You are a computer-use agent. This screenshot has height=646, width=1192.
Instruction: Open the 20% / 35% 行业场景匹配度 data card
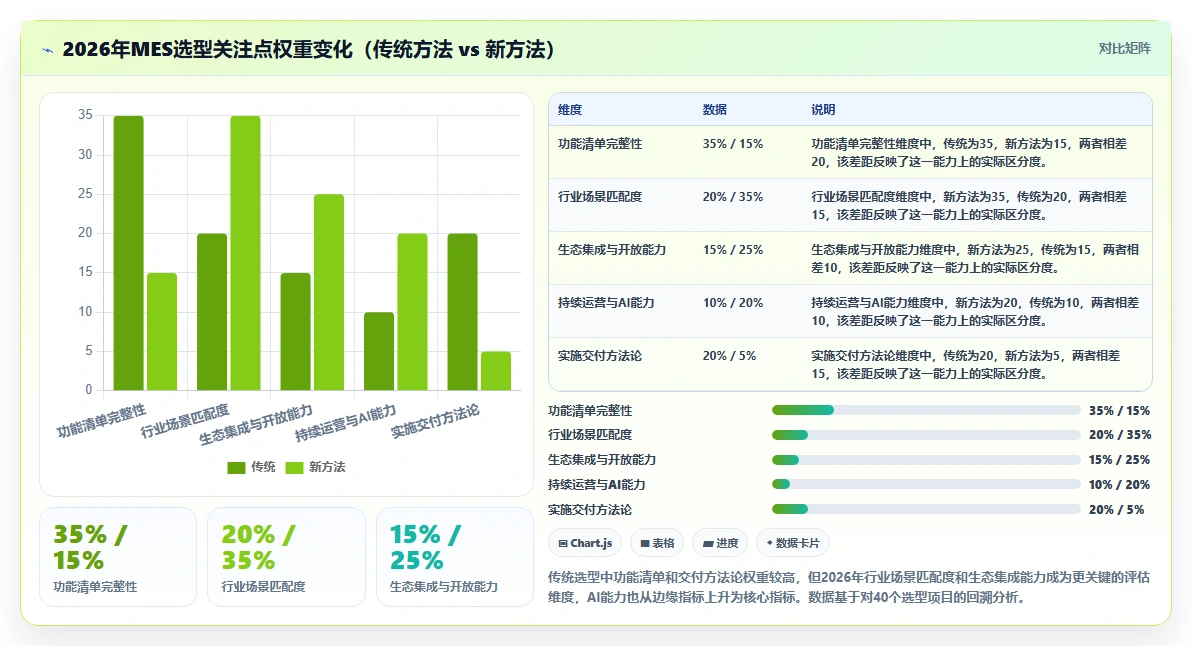point(287,557)
